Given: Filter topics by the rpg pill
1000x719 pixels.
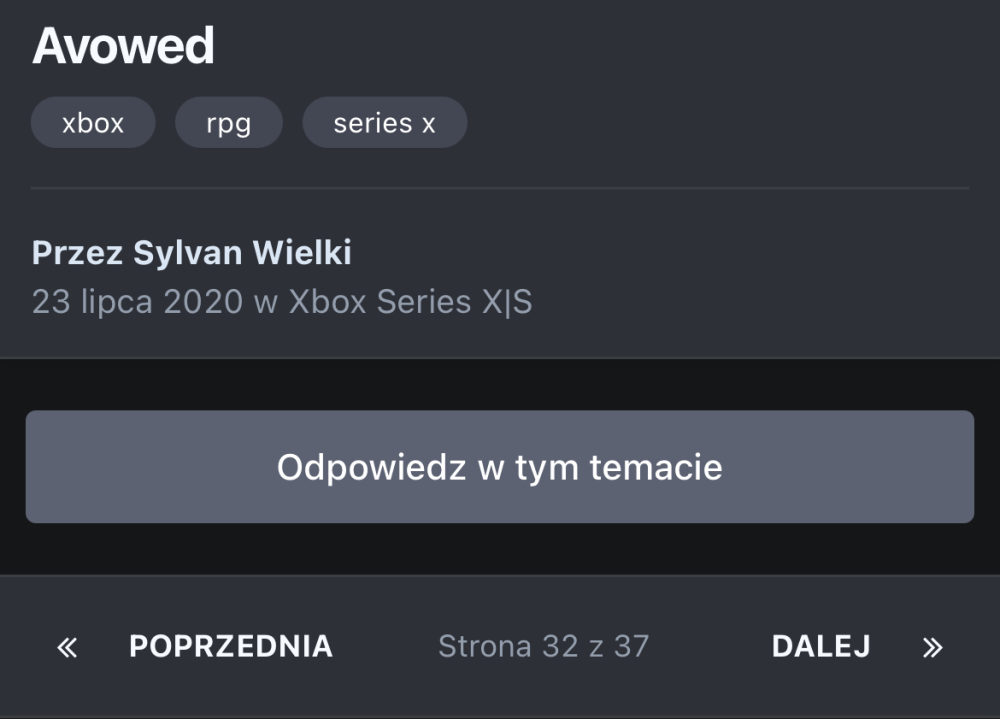Looking at the screenshot, I should [228, 123].
